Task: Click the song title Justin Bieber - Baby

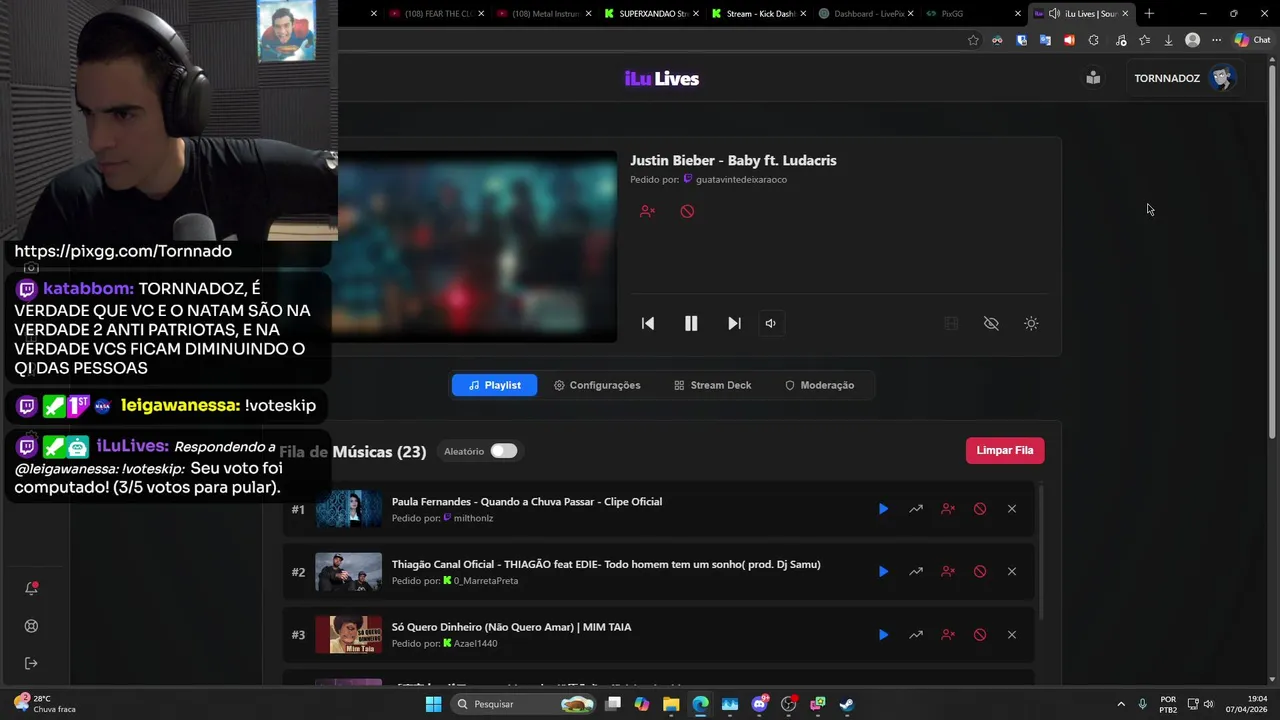Action: tap(733, 160)
